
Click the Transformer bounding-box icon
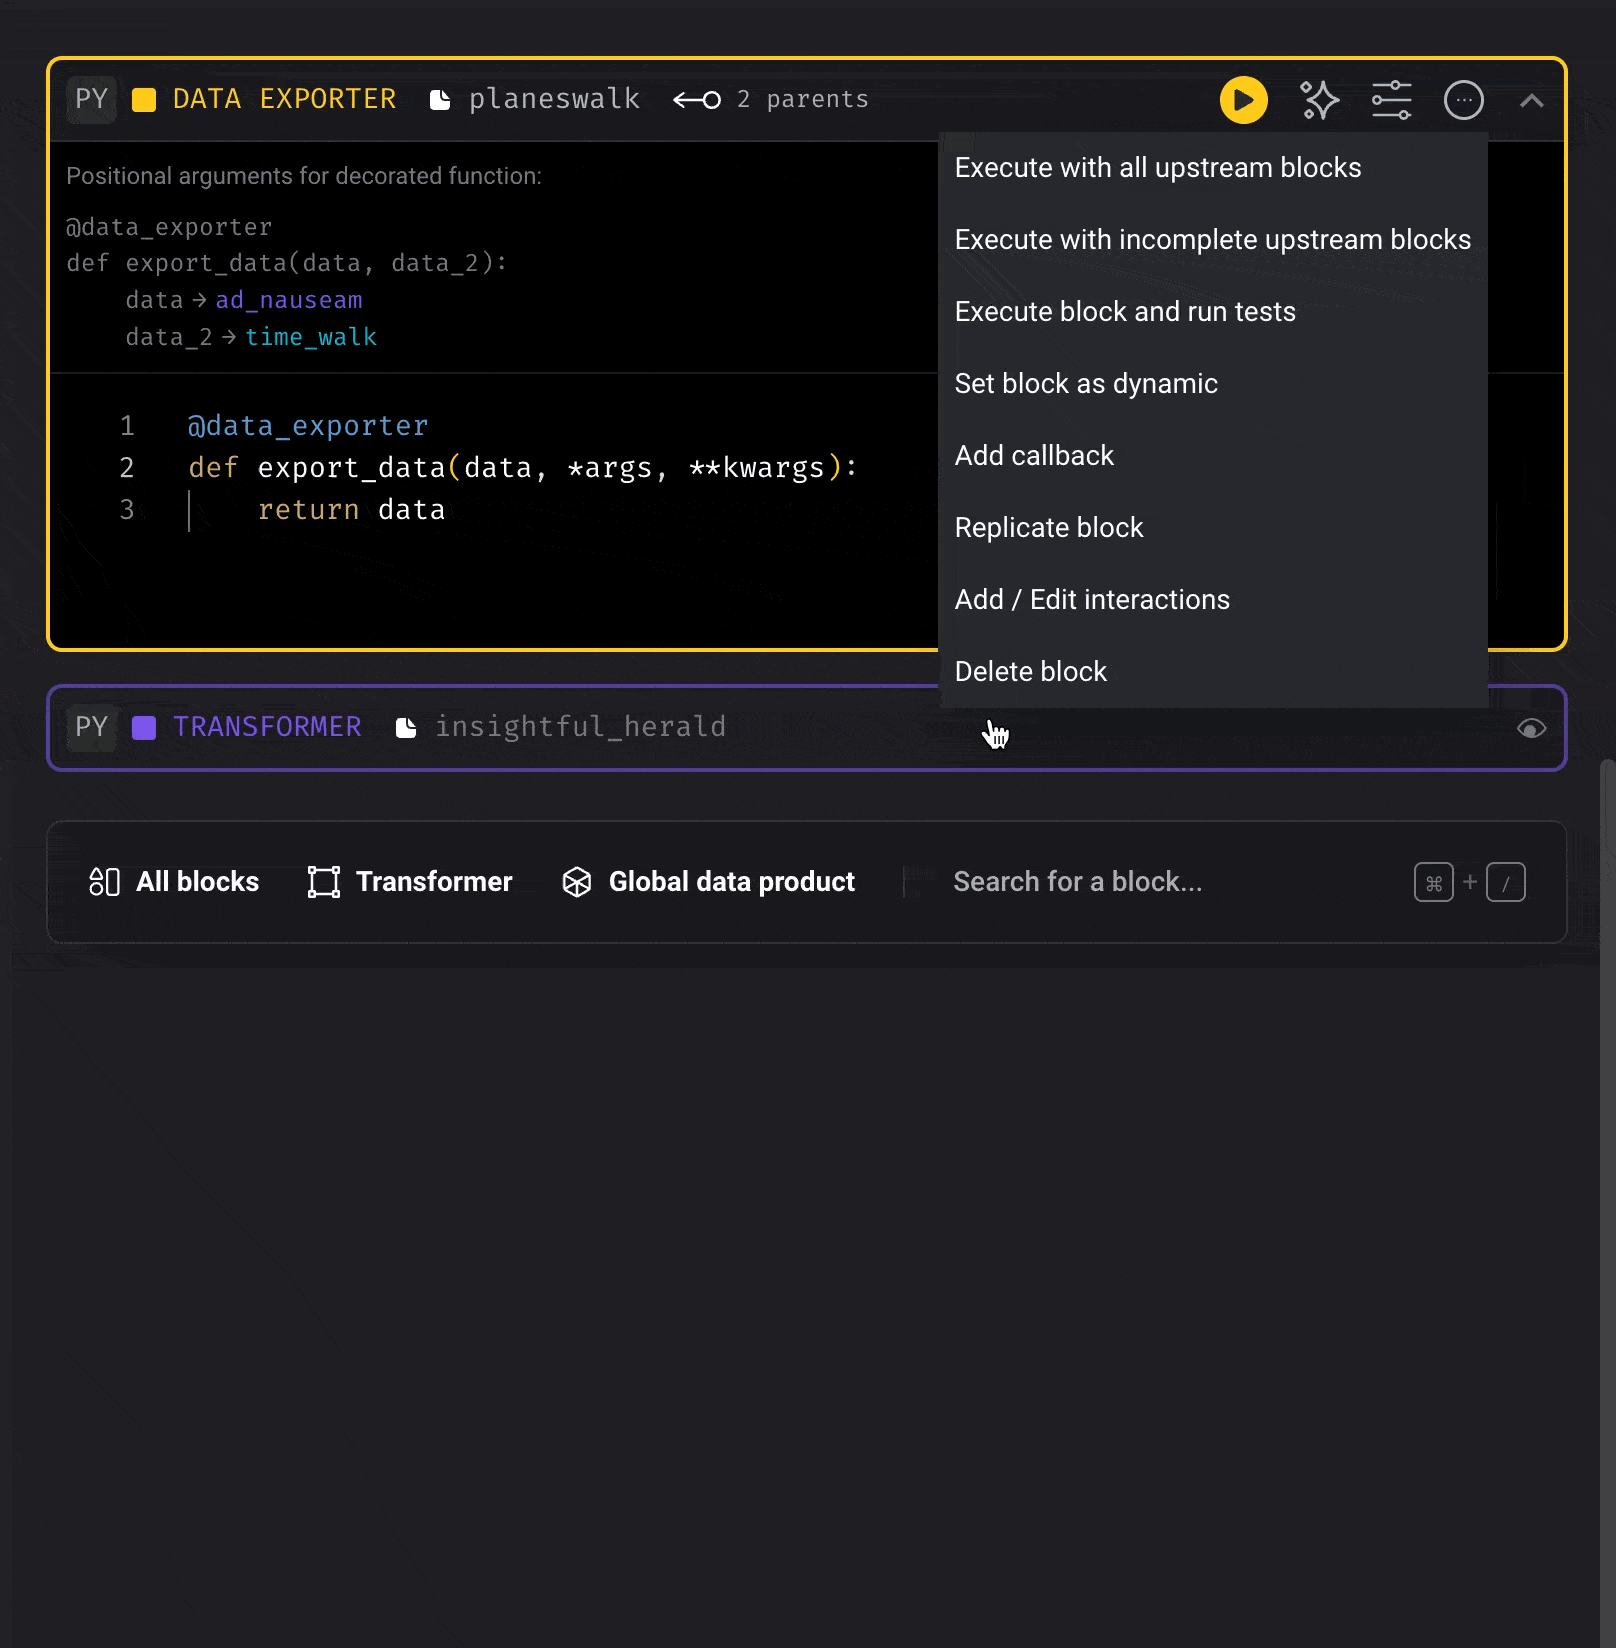[324, 882]
